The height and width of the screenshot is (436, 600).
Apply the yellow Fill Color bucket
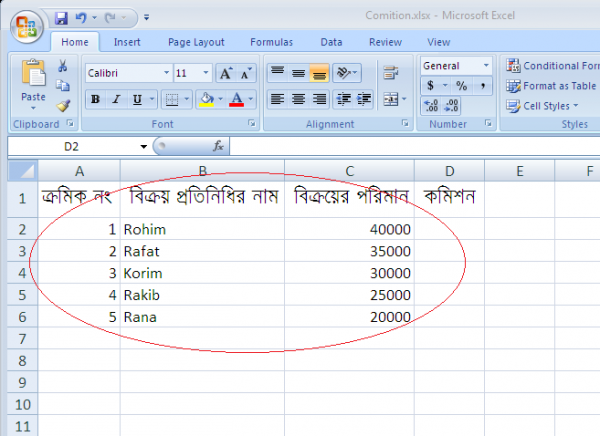(207, 100)
